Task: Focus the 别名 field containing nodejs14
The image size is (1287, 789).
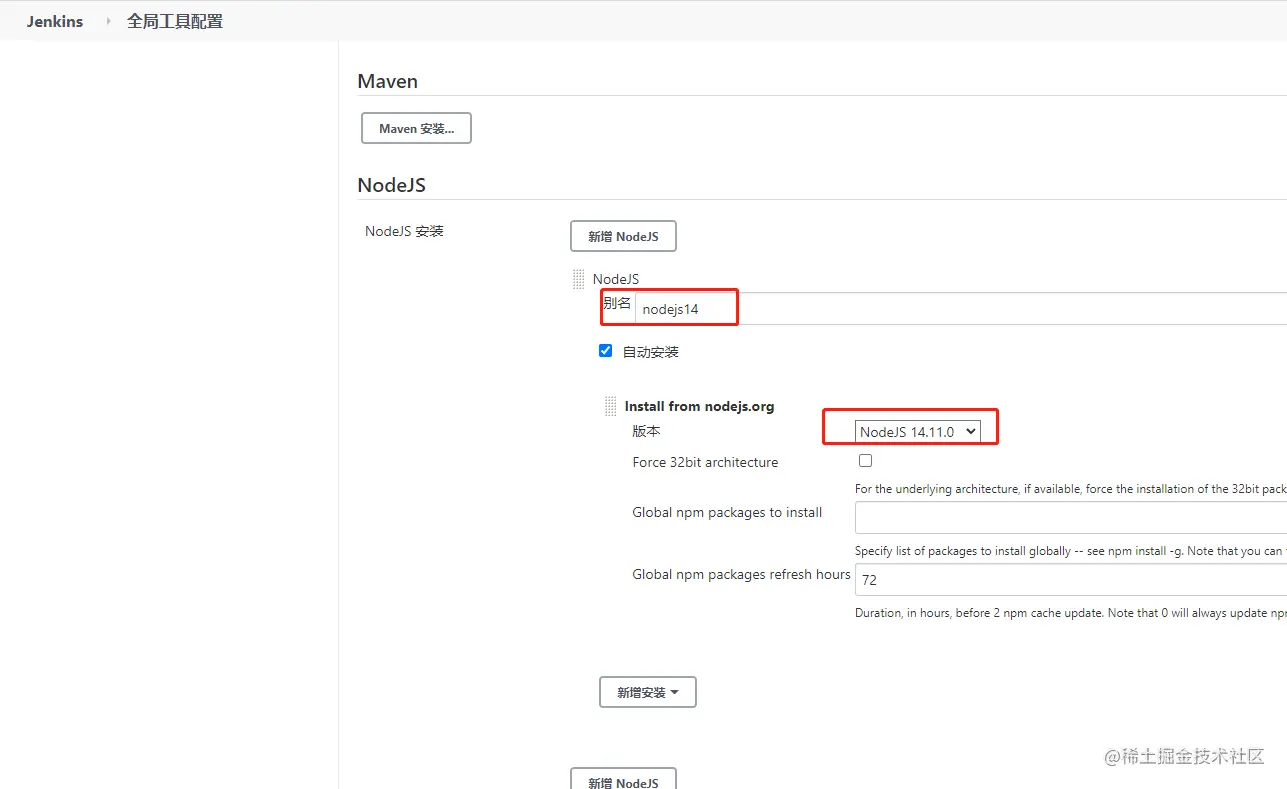Action: click(x=961, y=309)
